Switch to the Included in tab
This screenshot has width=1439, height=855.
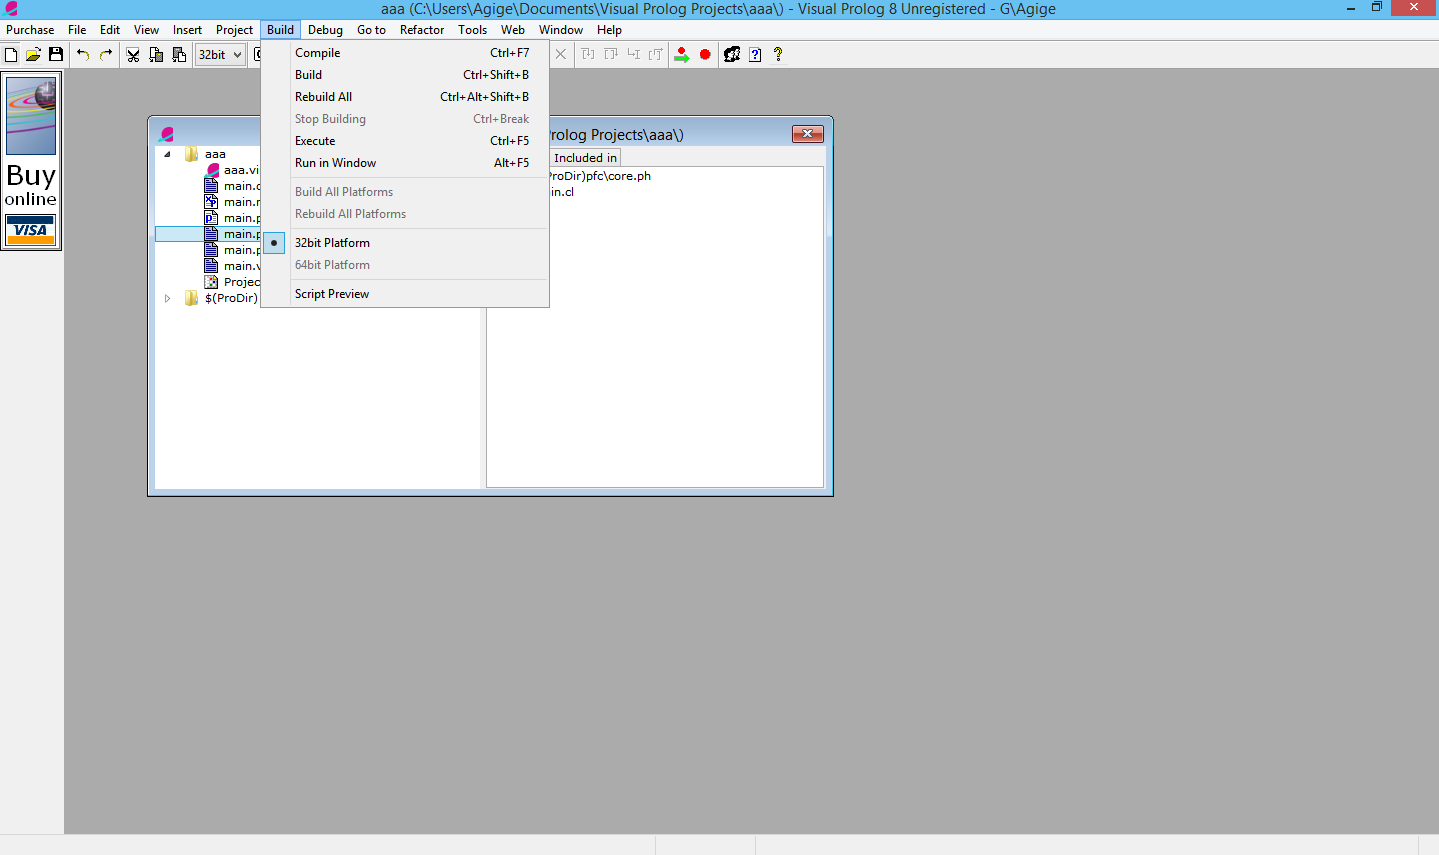tap(584, 157)
